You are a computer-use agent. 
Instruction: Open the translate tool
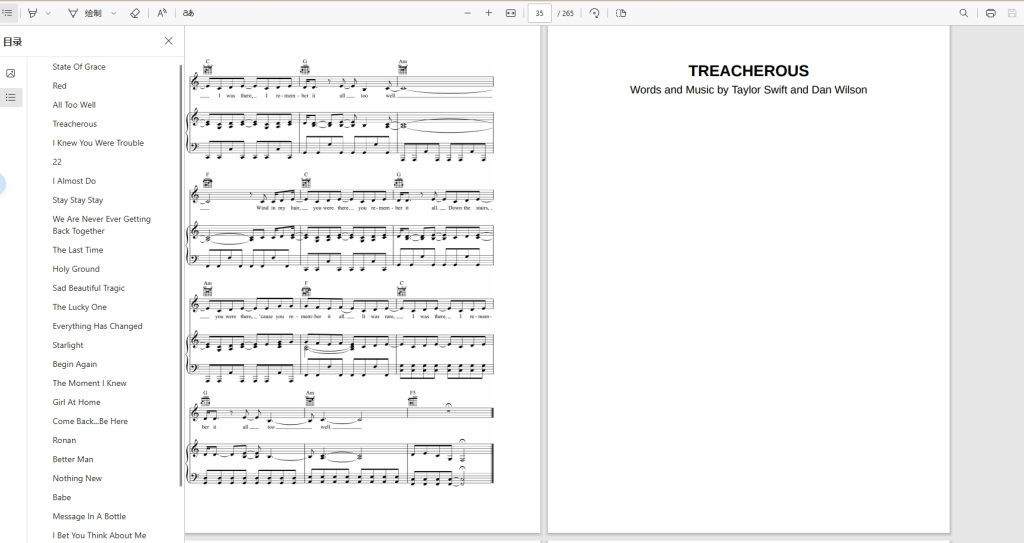pyautogui.click(x=189, y=13)
